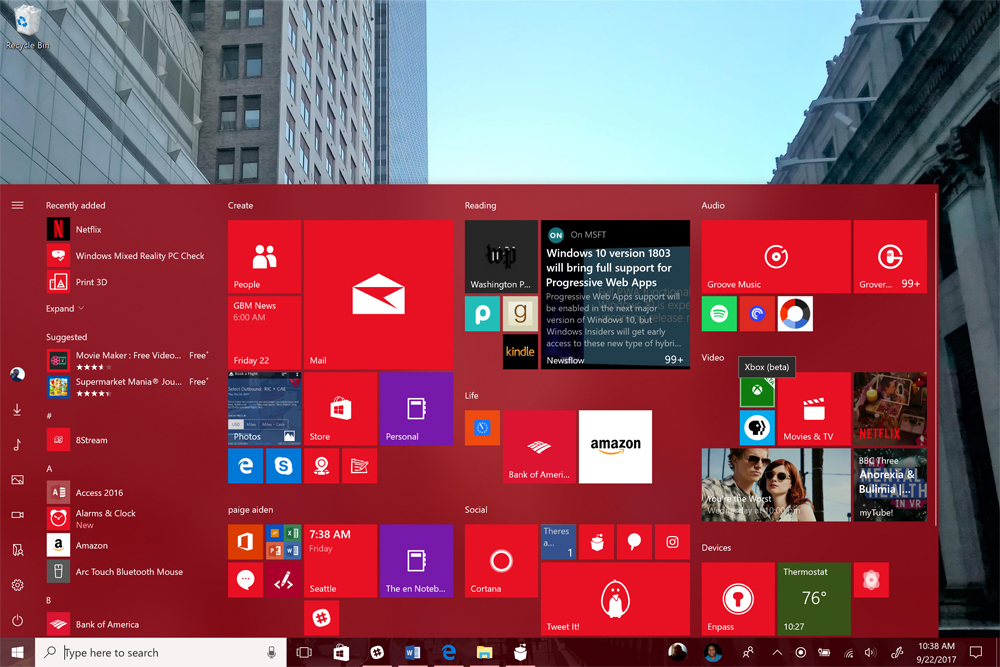
Task: Open the GBM News calendar tile
Action: tap(264, 333)
